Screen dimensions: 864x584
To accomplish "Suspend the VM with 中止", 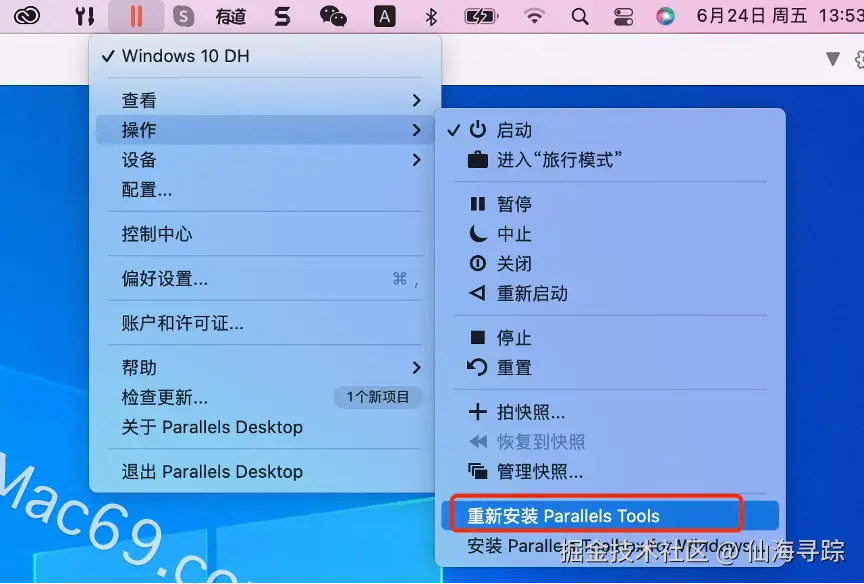I will pyautogui.click(x=610, y=234).
